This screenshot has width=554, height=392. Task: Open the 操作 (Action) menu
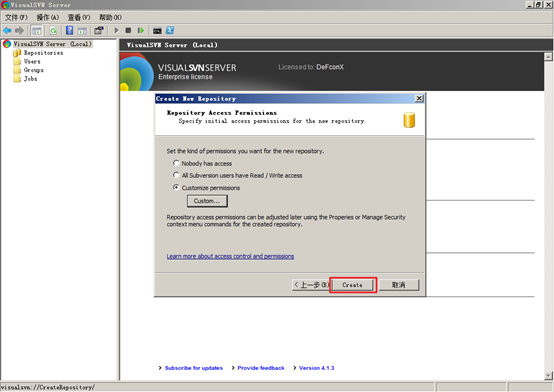pos(48,17)
